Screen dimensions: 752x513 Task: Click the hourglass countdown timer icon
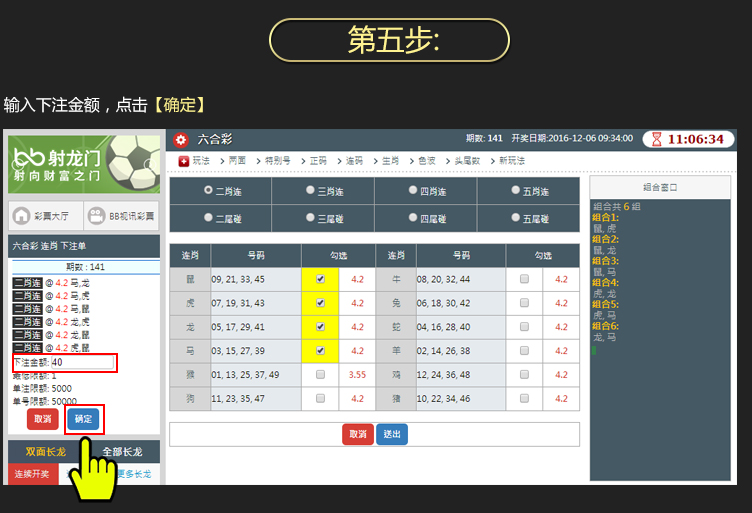(x=655, y=140)
